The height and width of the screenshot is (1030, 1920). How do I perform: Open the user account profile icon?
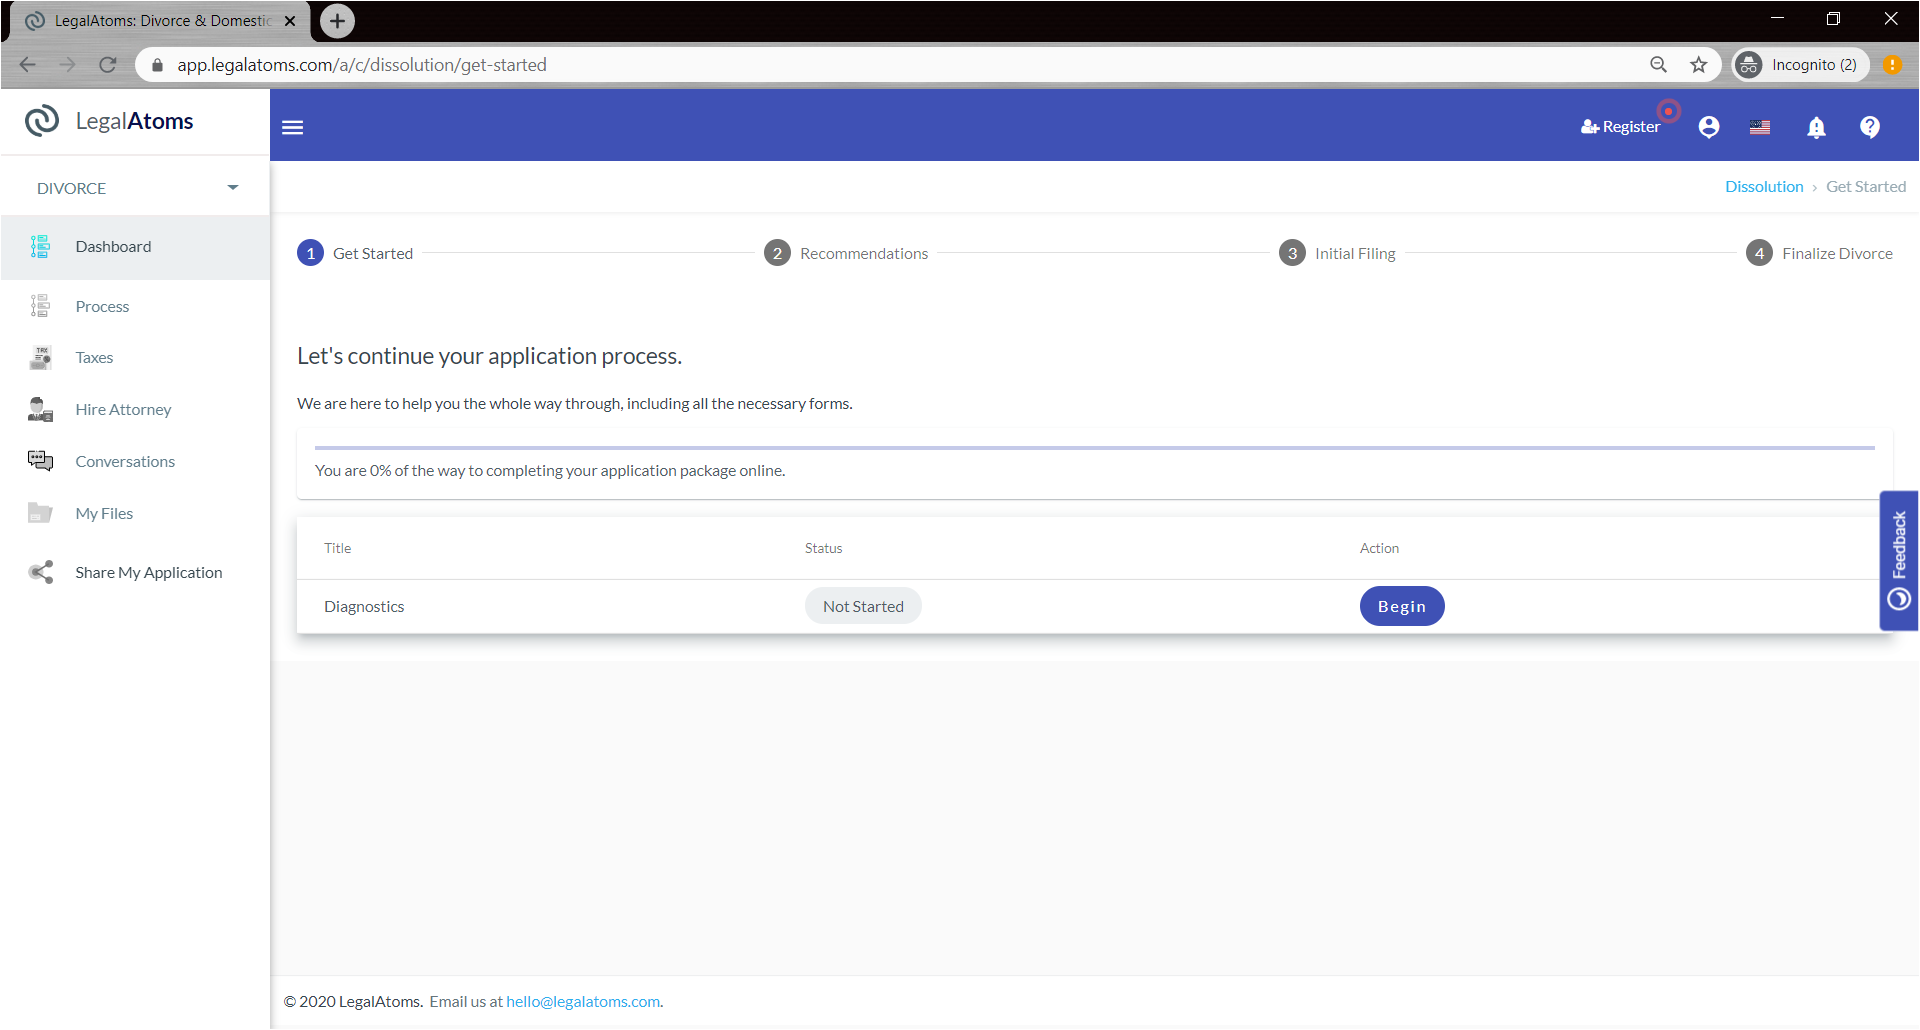coord(1709,127)
